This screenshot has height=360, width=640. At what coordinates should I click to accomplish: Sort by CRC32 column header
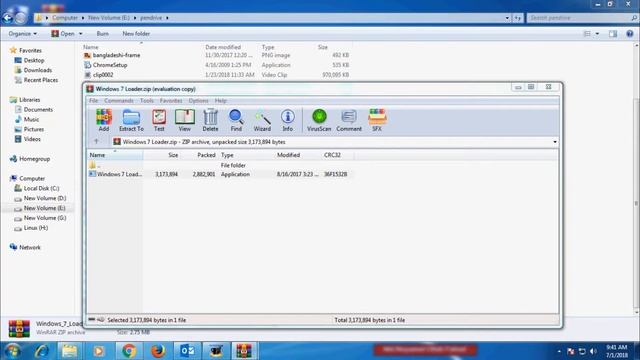point(338,155)
